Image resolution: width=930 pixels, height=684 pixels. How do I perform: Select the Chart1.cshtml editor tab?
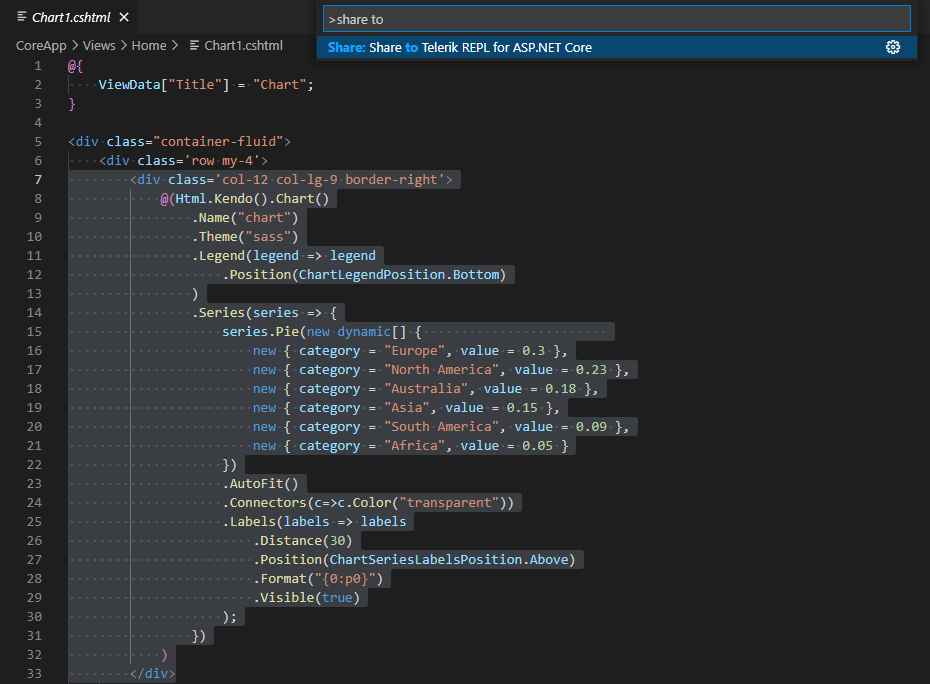[70, 16]
